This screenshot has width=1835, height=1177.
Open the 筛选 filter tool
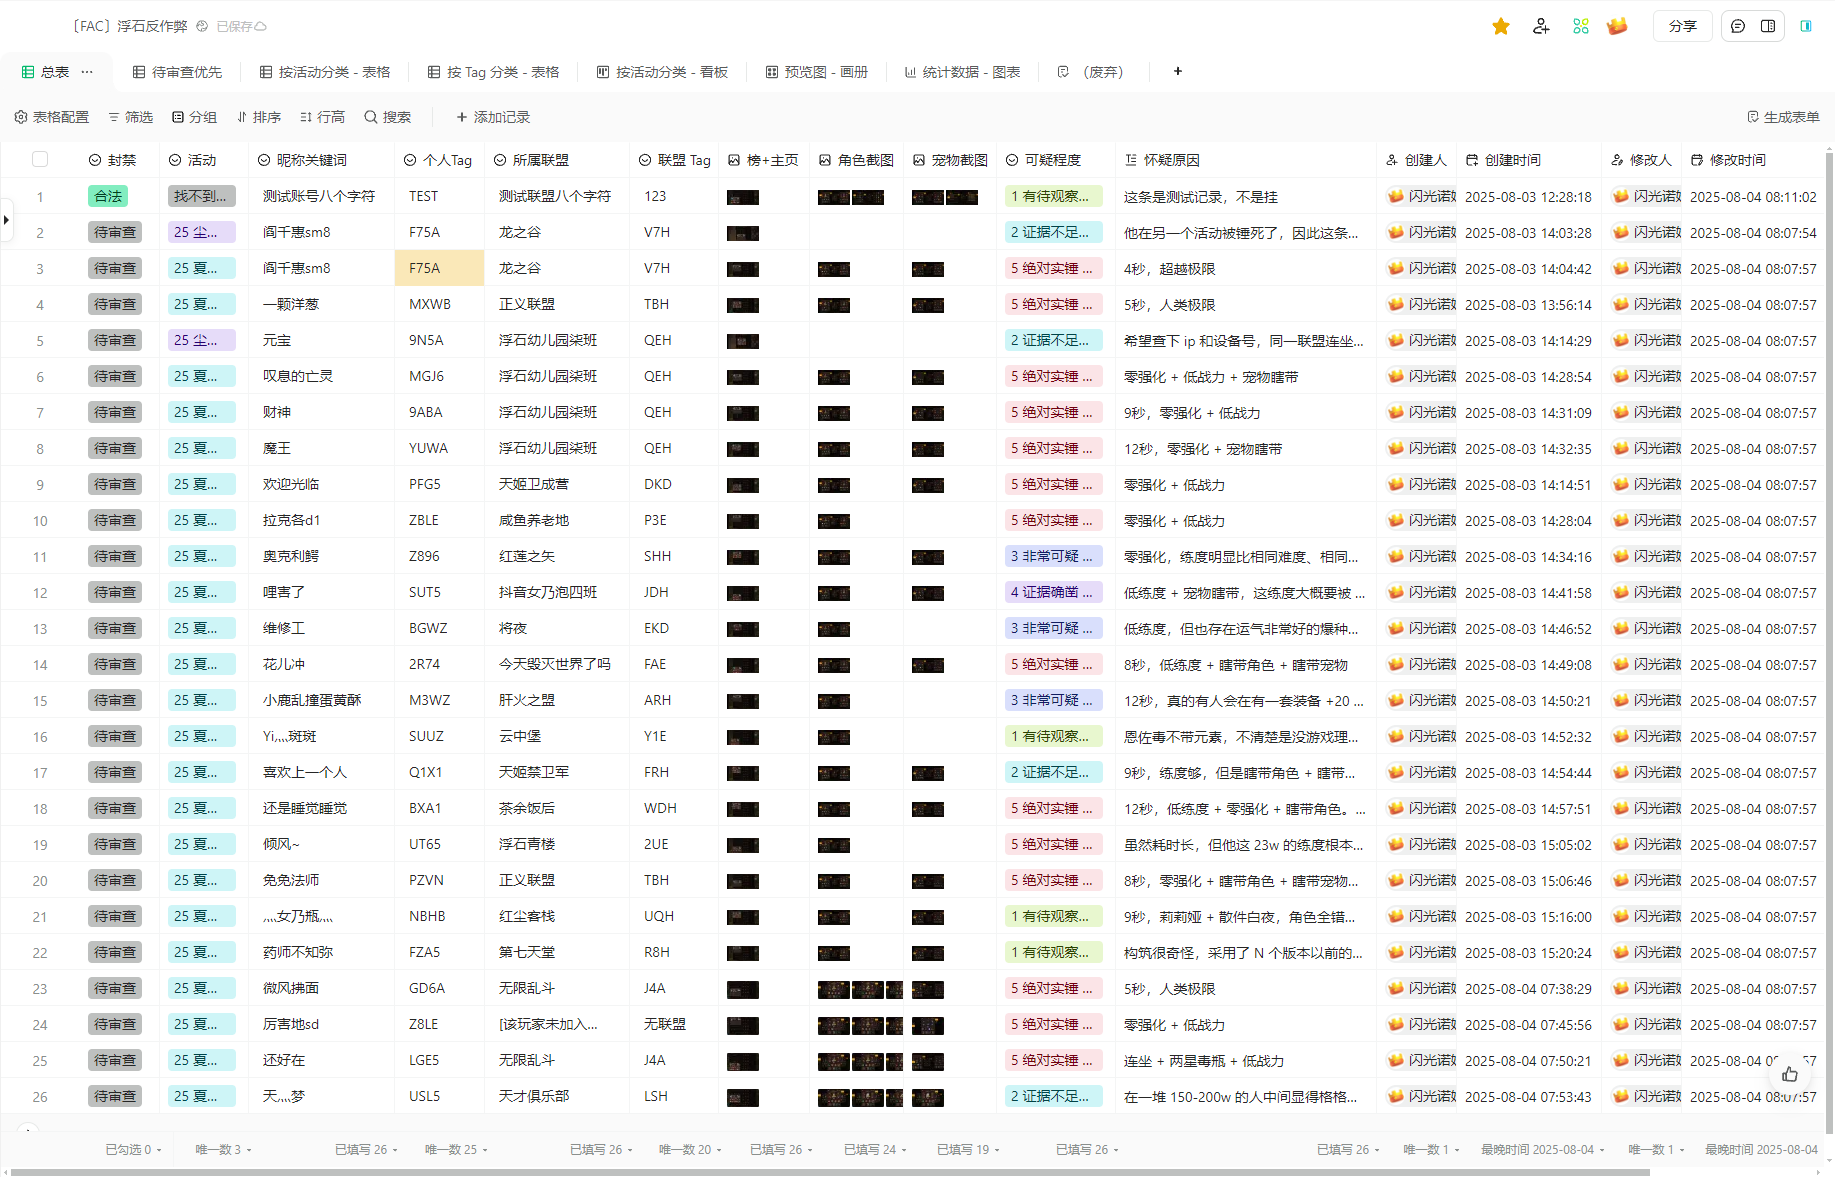pyautogui.click(x=131, y=117)
